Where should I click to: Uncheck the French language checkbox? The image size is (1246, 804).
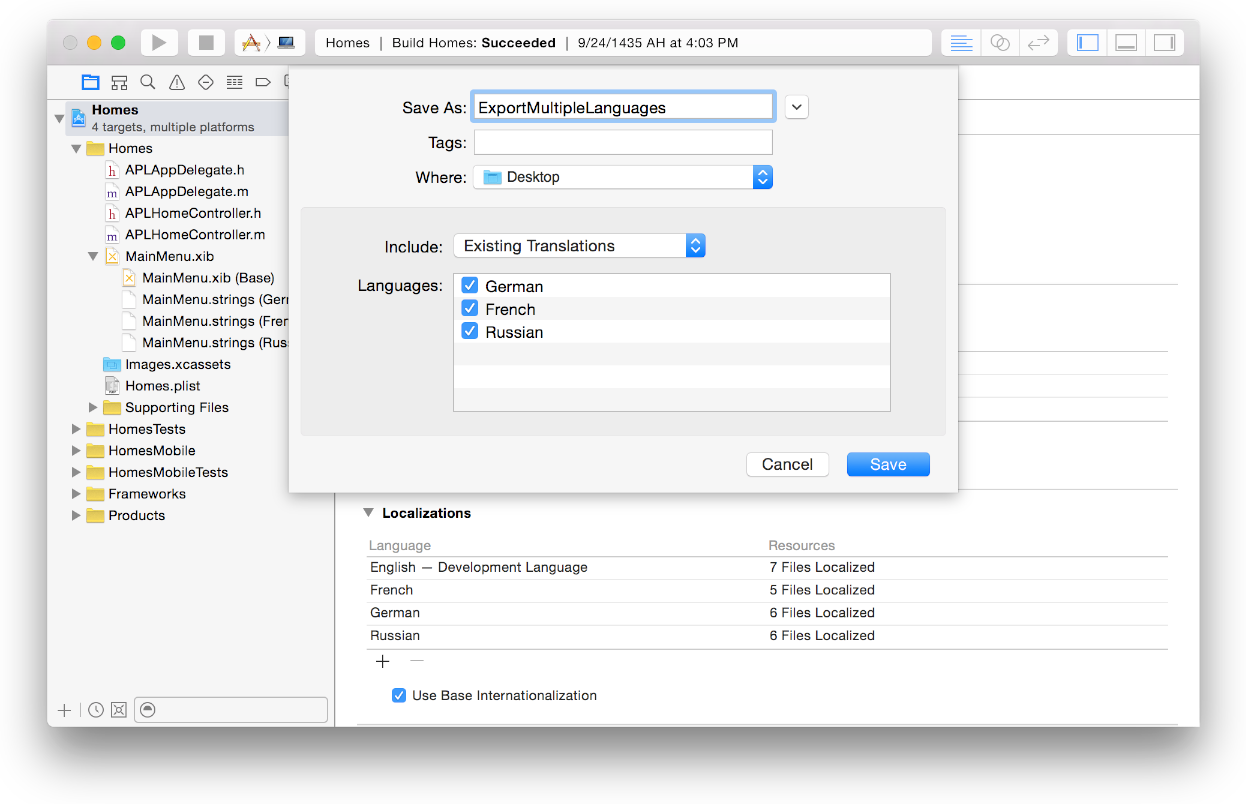click(x=470, y=309)
